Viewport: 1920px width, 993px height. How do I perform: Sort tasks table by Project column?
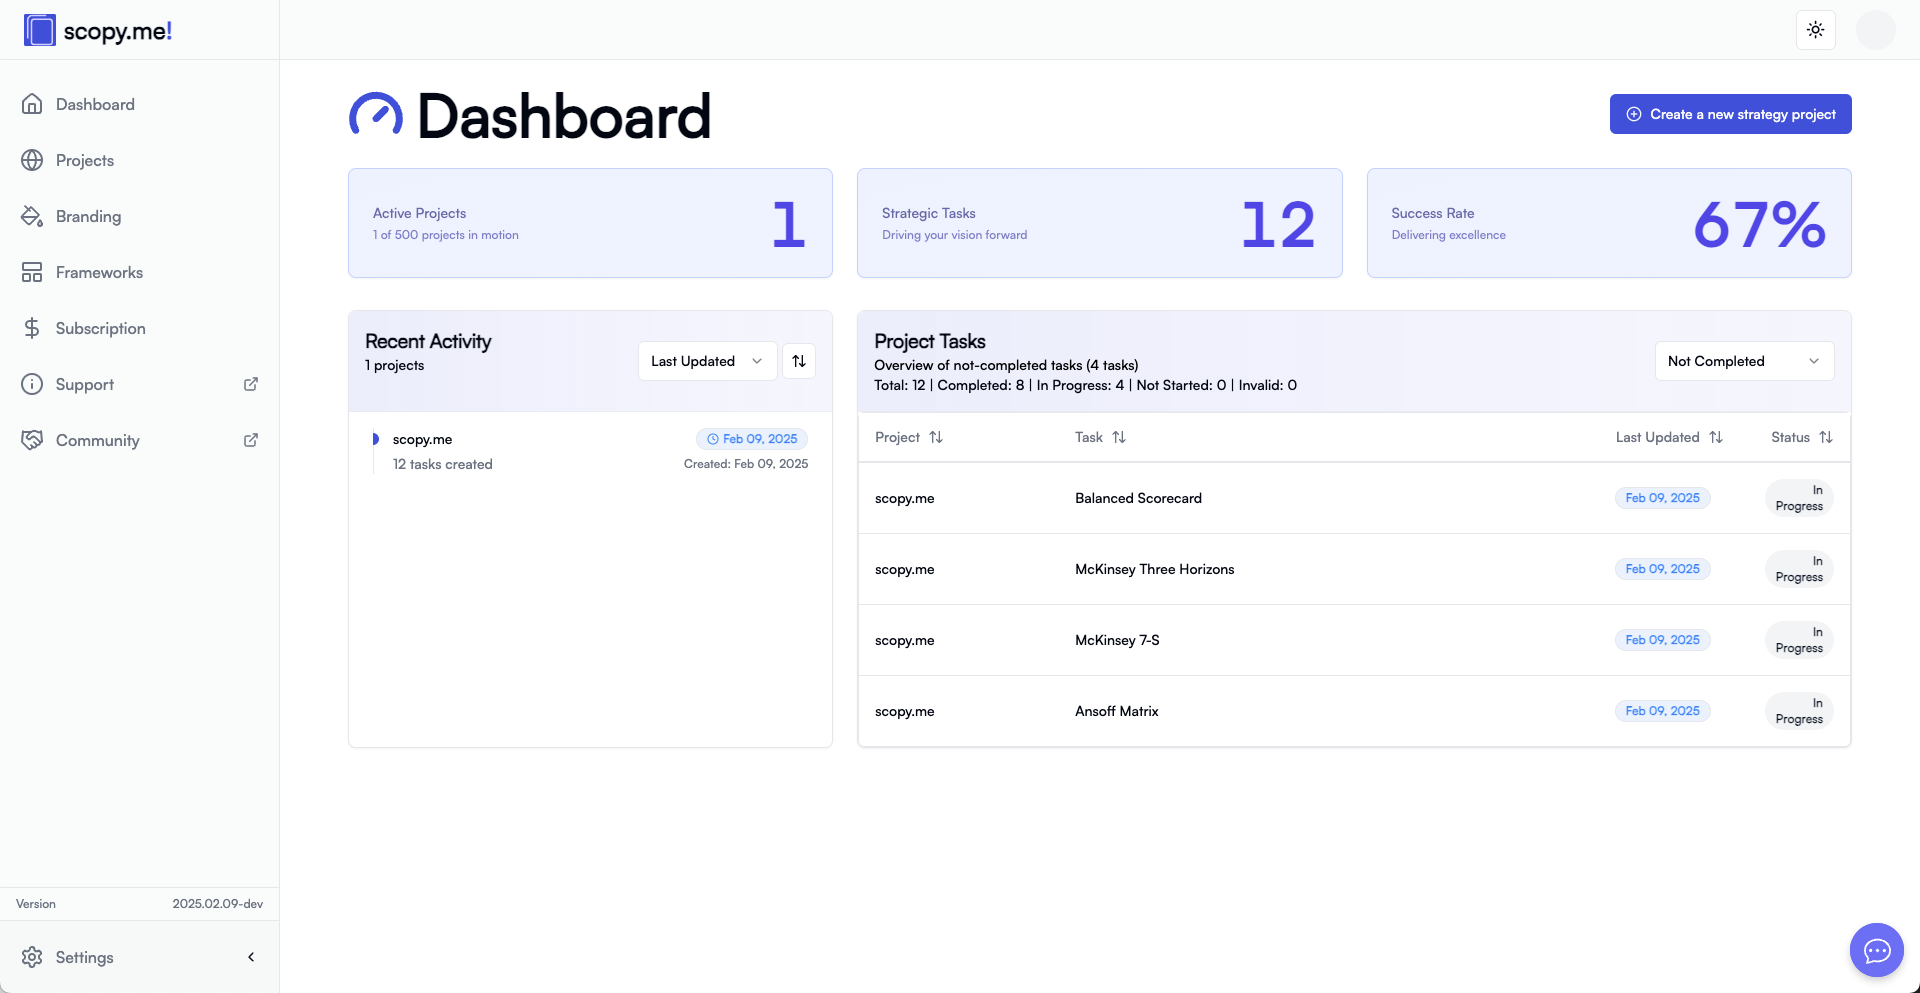[935, 437]
